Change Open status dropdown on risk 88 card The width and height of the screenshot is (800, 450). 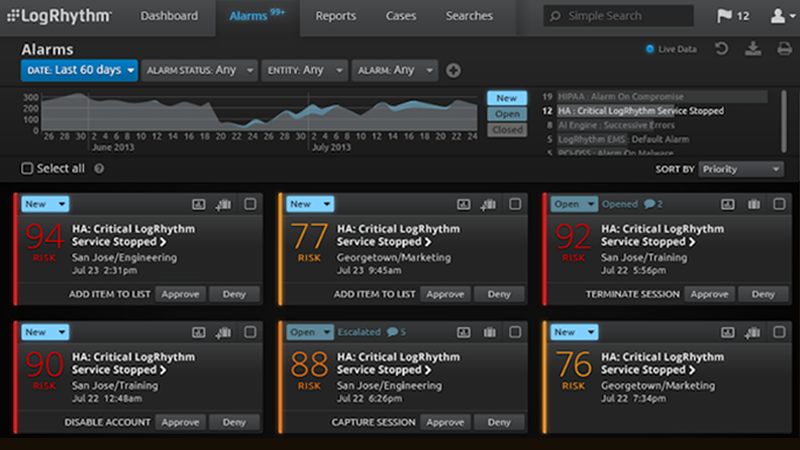click(x=310, y=332)
